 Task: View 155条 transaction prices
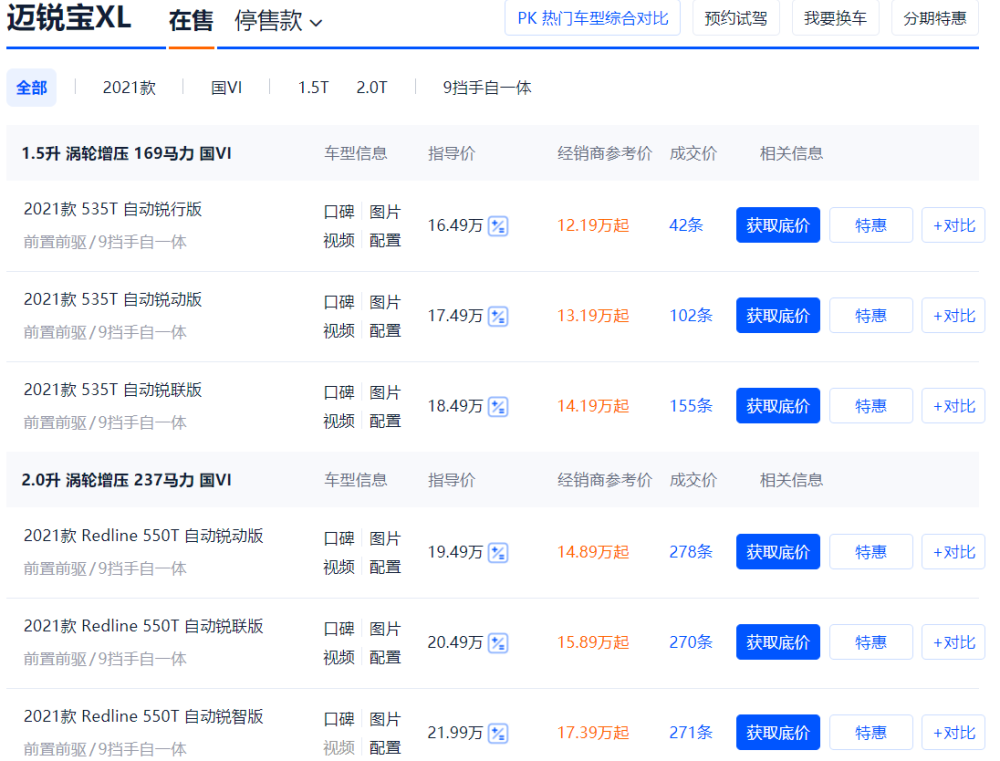691,406
